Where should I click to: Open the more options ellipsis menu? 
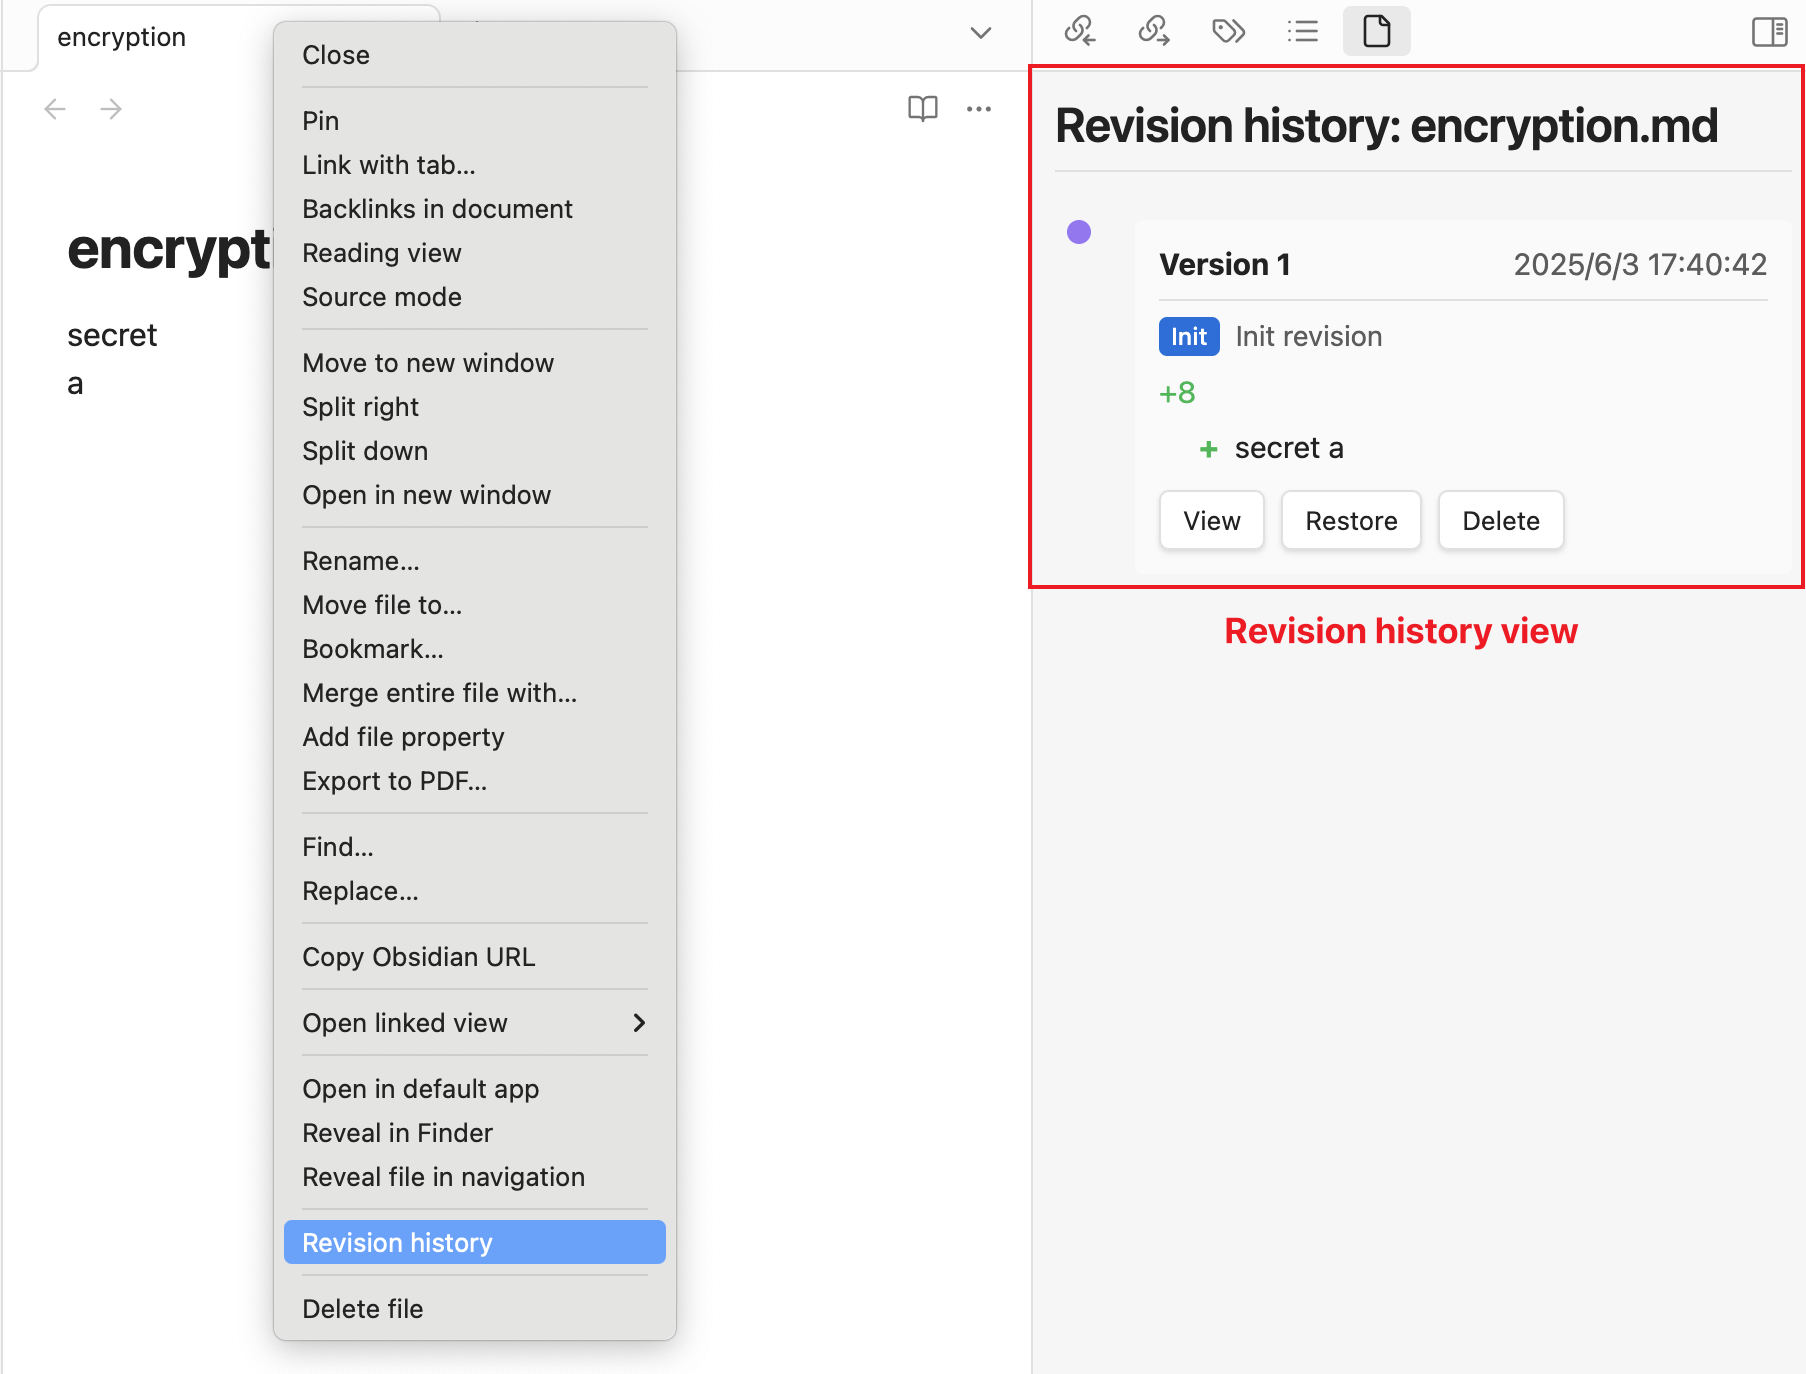pos(979,108)
